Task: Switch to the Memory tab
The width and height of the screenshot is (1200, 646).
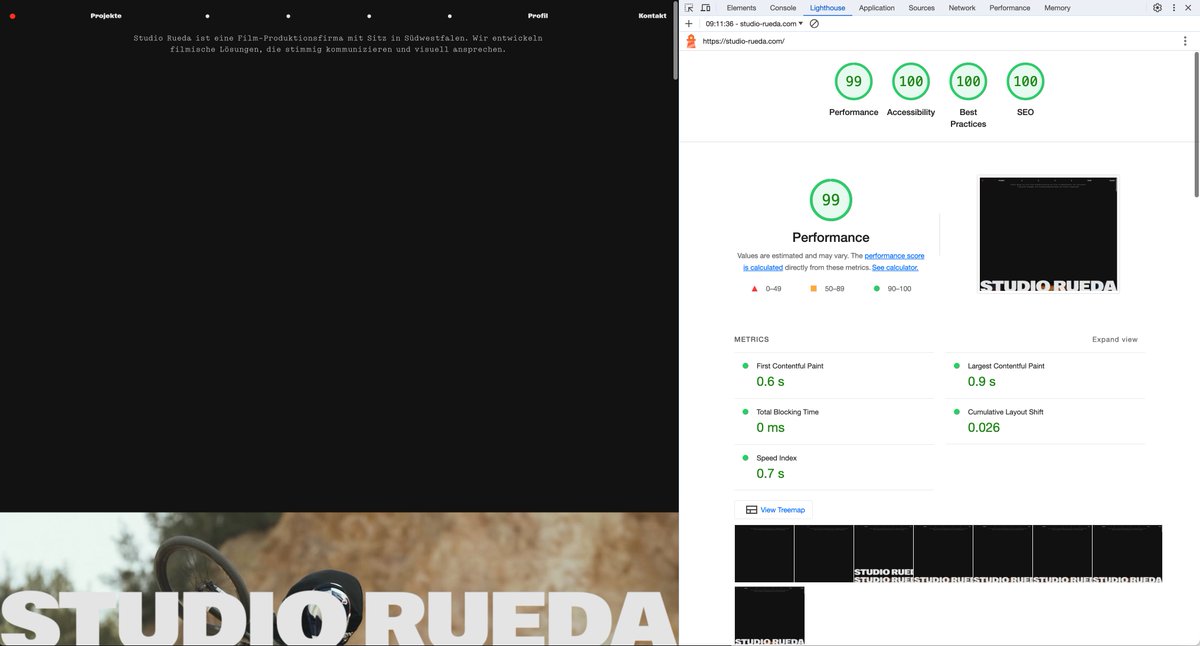Action: coord(1057,8)
